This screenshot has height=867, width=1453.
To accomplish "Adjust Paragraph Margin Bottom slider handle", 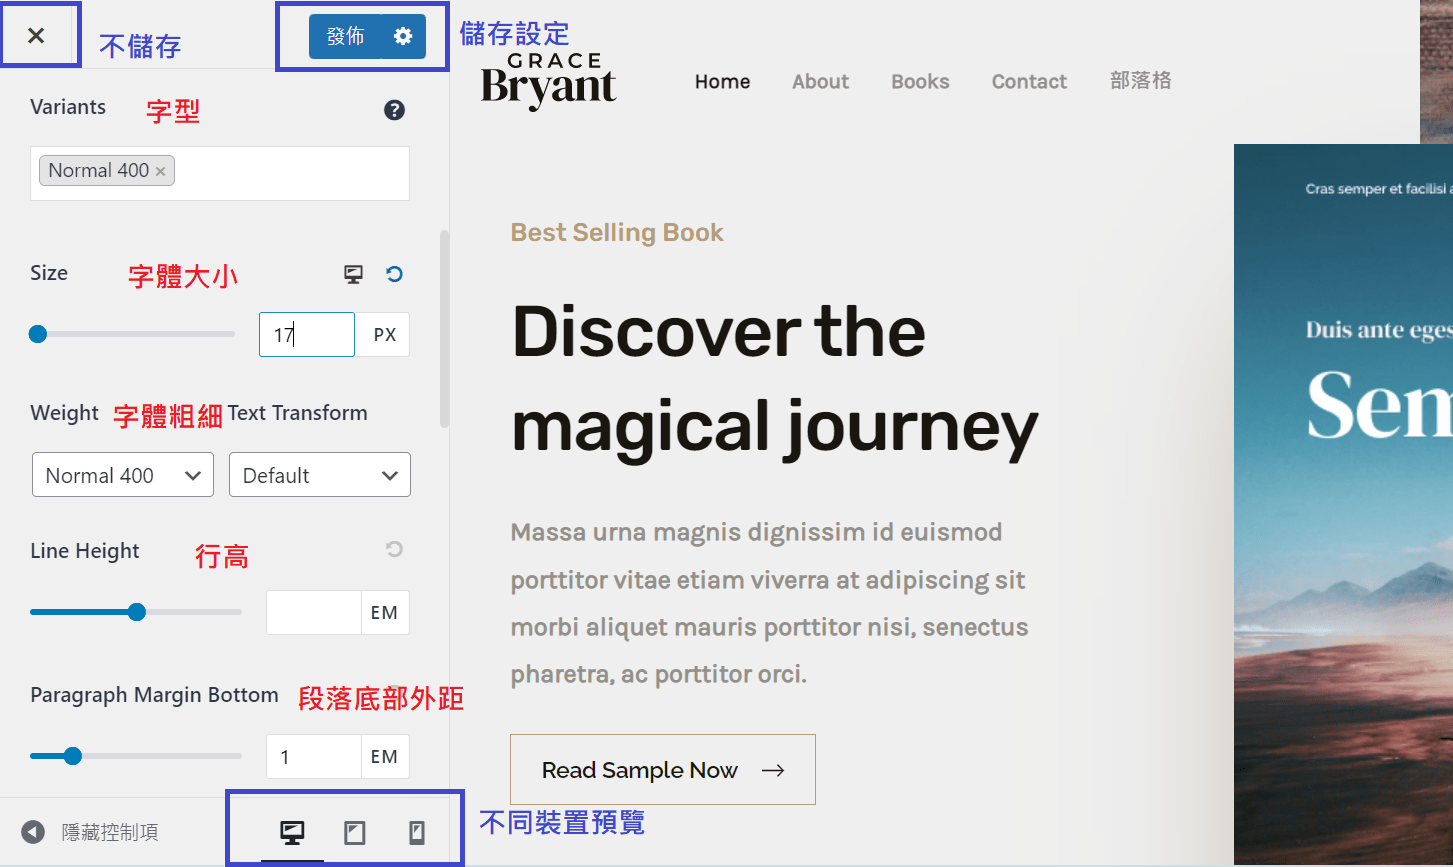I will coord(73,756).
